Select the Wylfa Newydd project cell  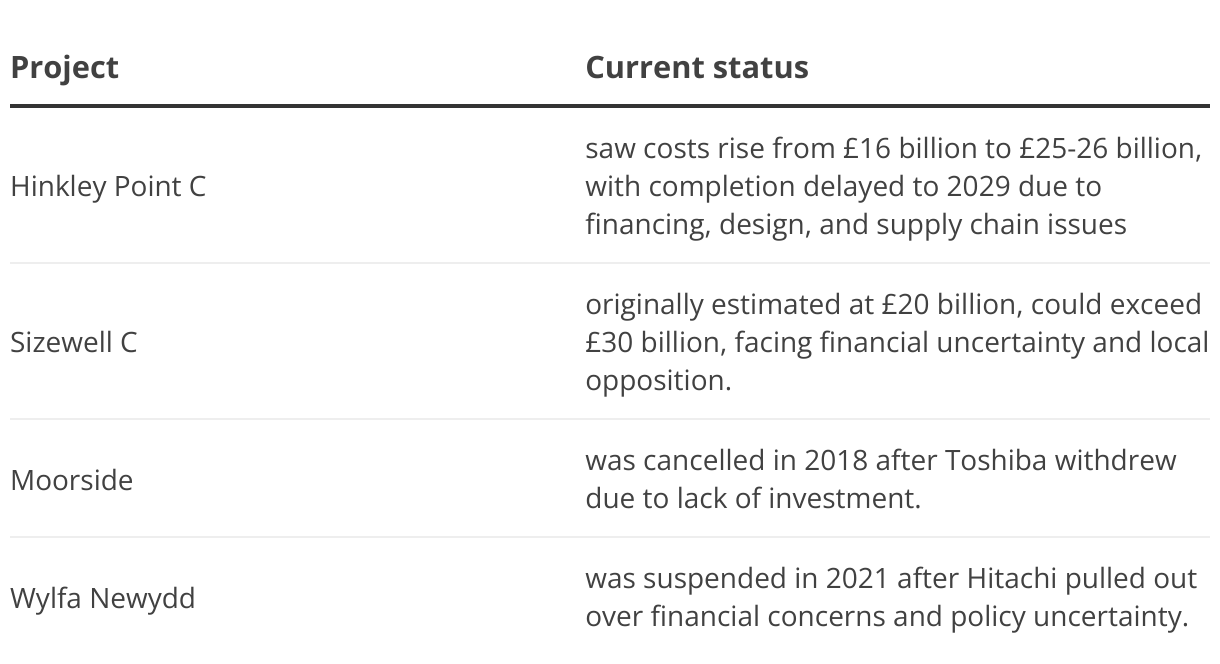[102, 599]
